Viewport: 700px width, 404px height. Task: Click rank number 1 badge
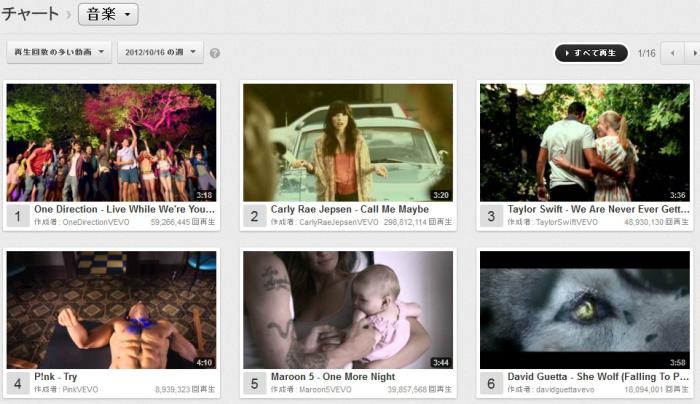pos(18,217)
